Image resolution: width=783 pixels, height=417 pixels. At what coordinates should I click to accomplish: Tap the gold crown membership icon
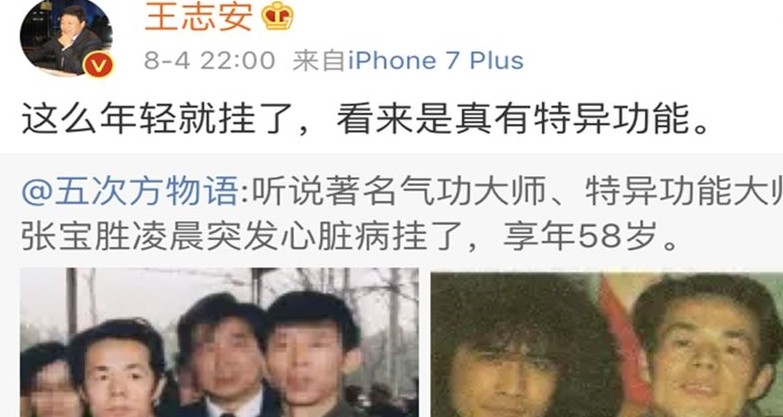(278, 15)
